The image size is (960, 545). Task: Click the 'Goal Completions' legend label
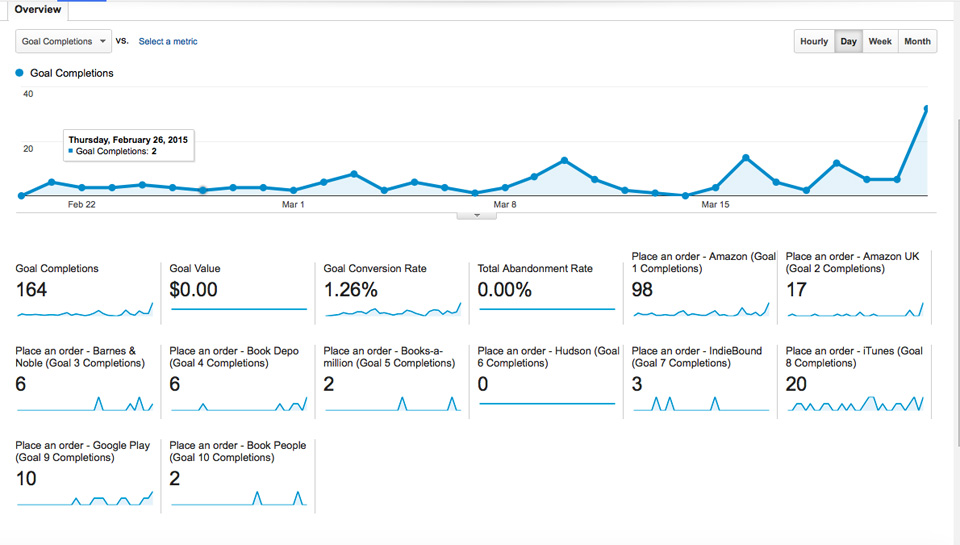pos(72,73)
